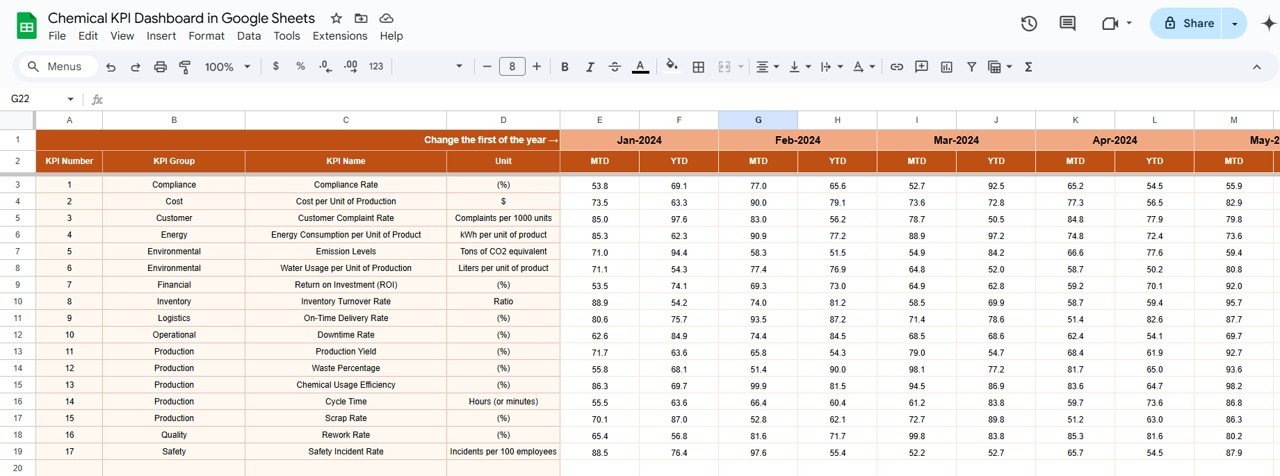
Task: Collapse the toolbar with the chevron
Action: 1257,67
